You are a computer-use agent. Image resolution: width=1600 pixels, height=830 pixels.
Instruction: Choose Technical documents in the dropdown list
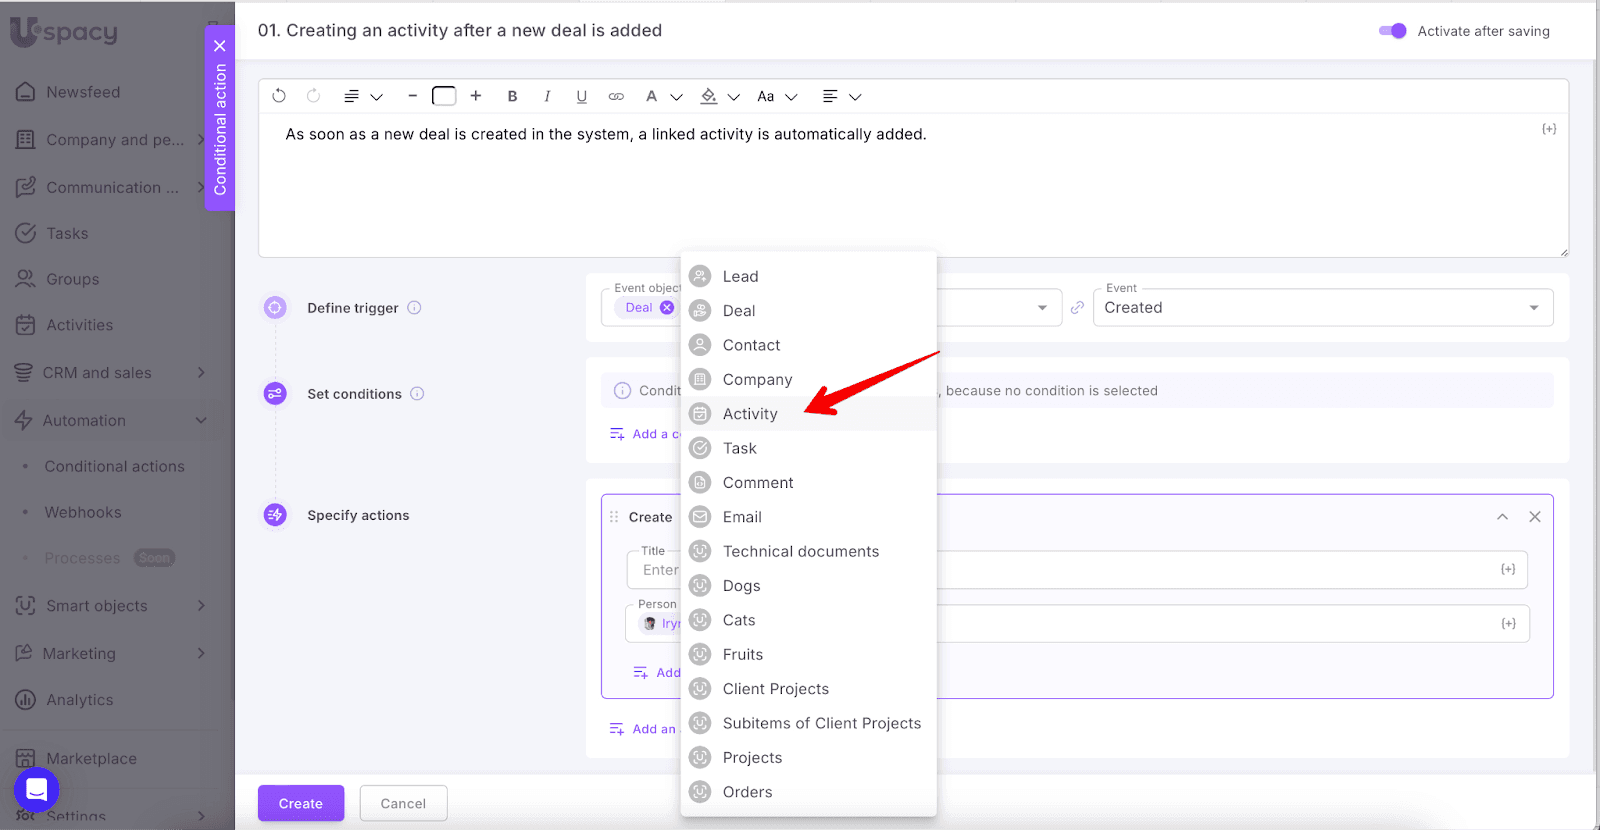(800, 552)
